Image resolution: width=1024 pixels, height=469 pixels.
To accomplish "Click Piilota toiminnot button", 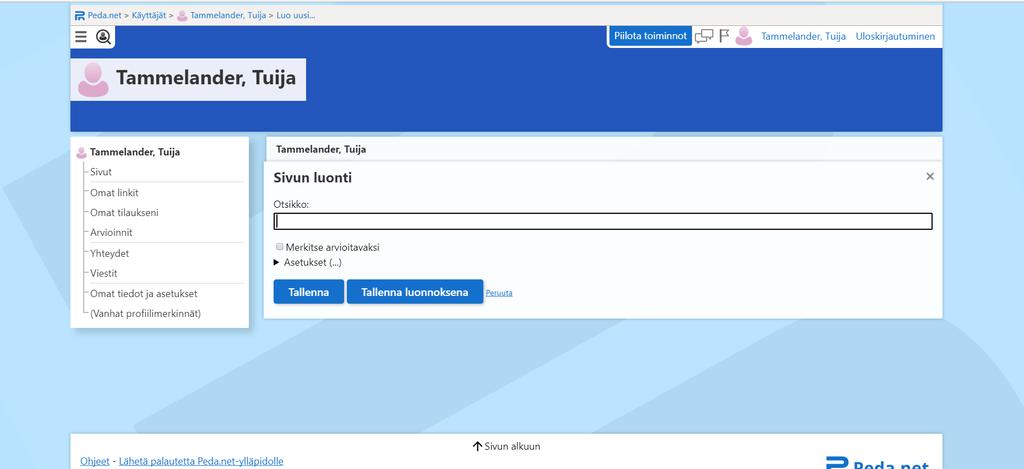I will (650, 37).
